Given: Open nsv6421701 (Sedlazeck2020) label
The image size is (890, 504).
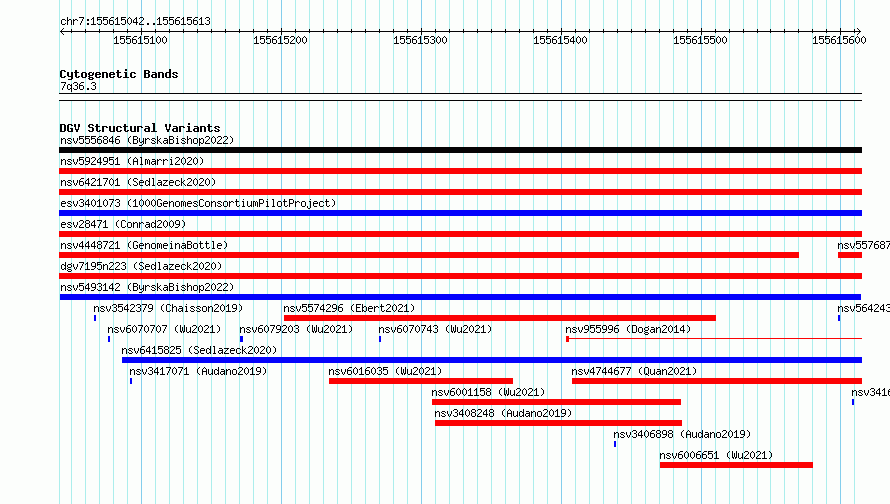Looking at the screenshot, I should click(138, 182).
